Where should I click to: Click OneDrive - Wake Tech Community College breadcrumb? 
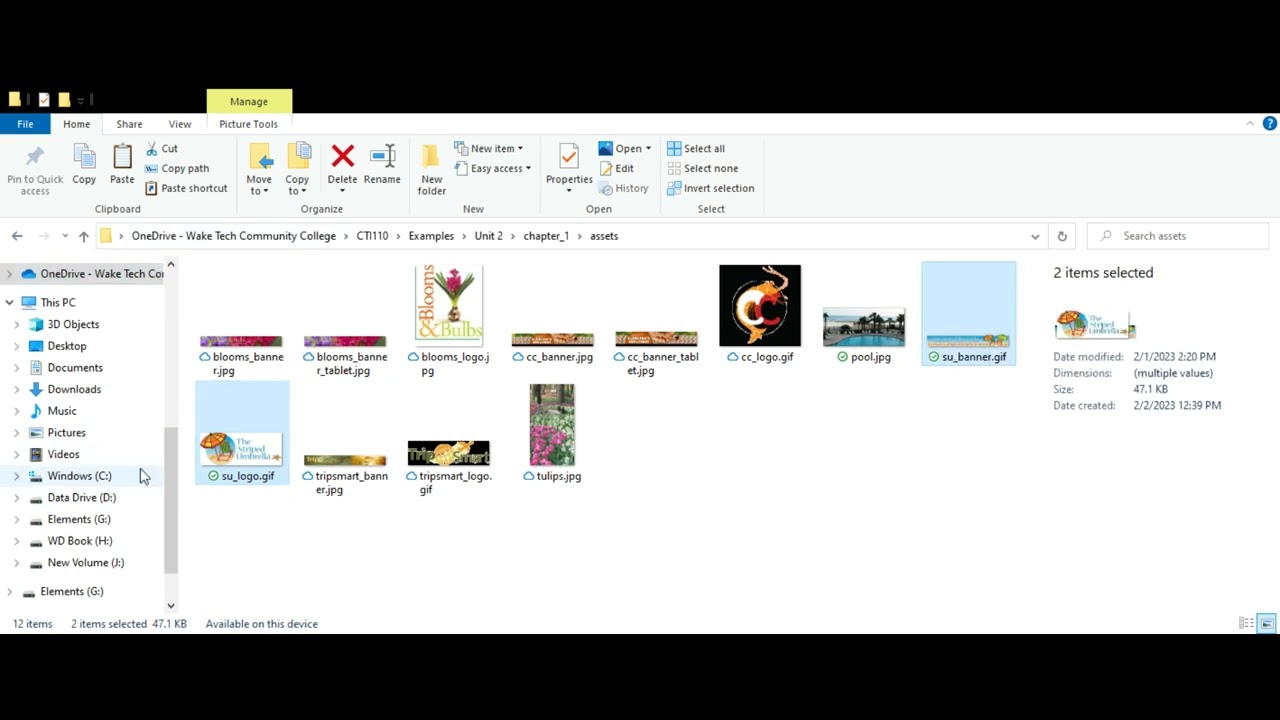234,236
